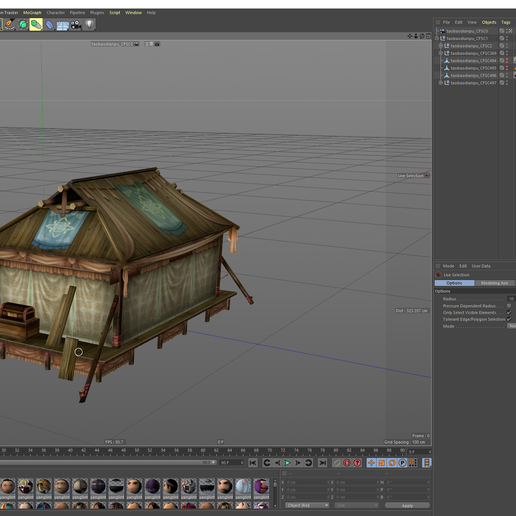Open the timeline film-strip icon
Image resolution: width=516 pixels, height=516 pixels.
(427, 463)
